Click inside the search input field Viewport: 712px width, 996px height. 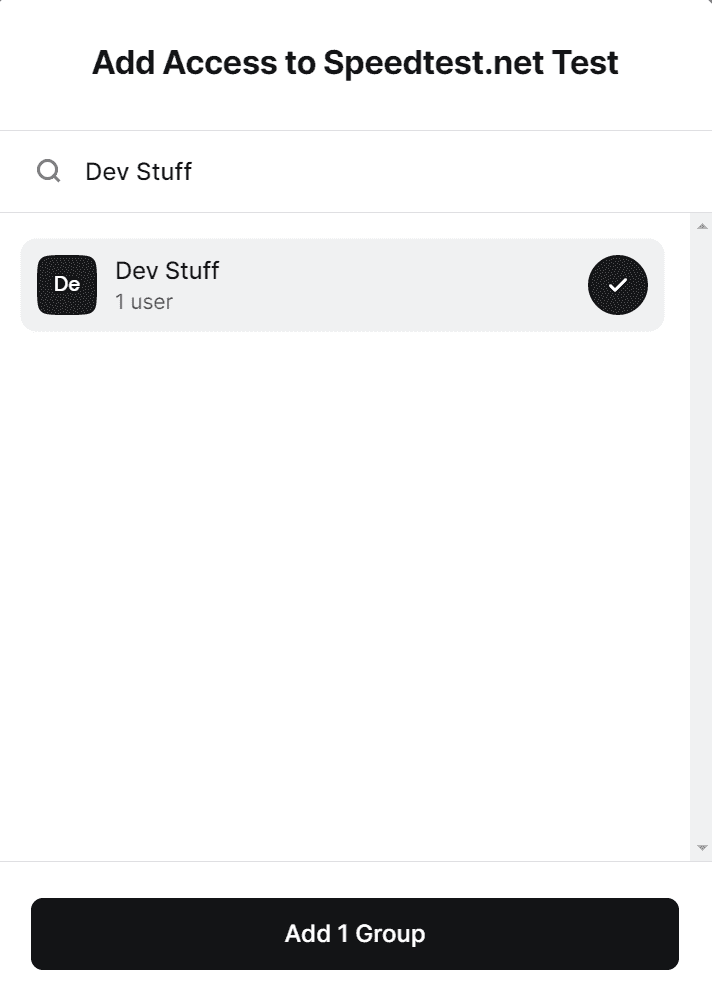coord(300,170)
